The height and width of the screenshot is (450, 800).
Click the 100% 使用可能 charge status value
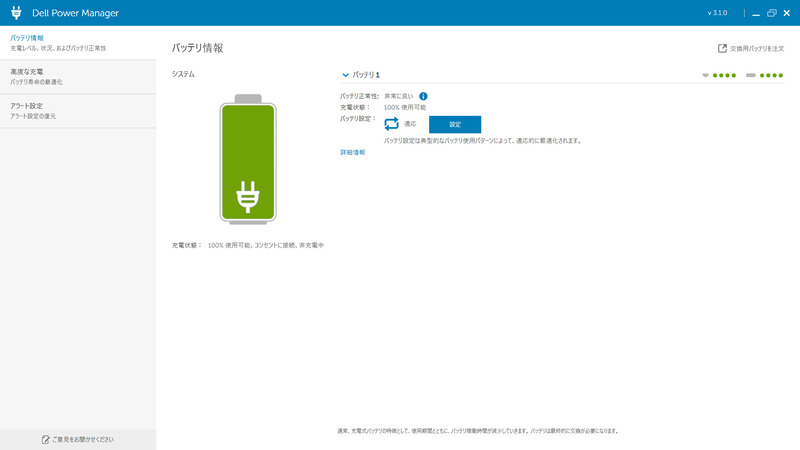pos(405,108)
